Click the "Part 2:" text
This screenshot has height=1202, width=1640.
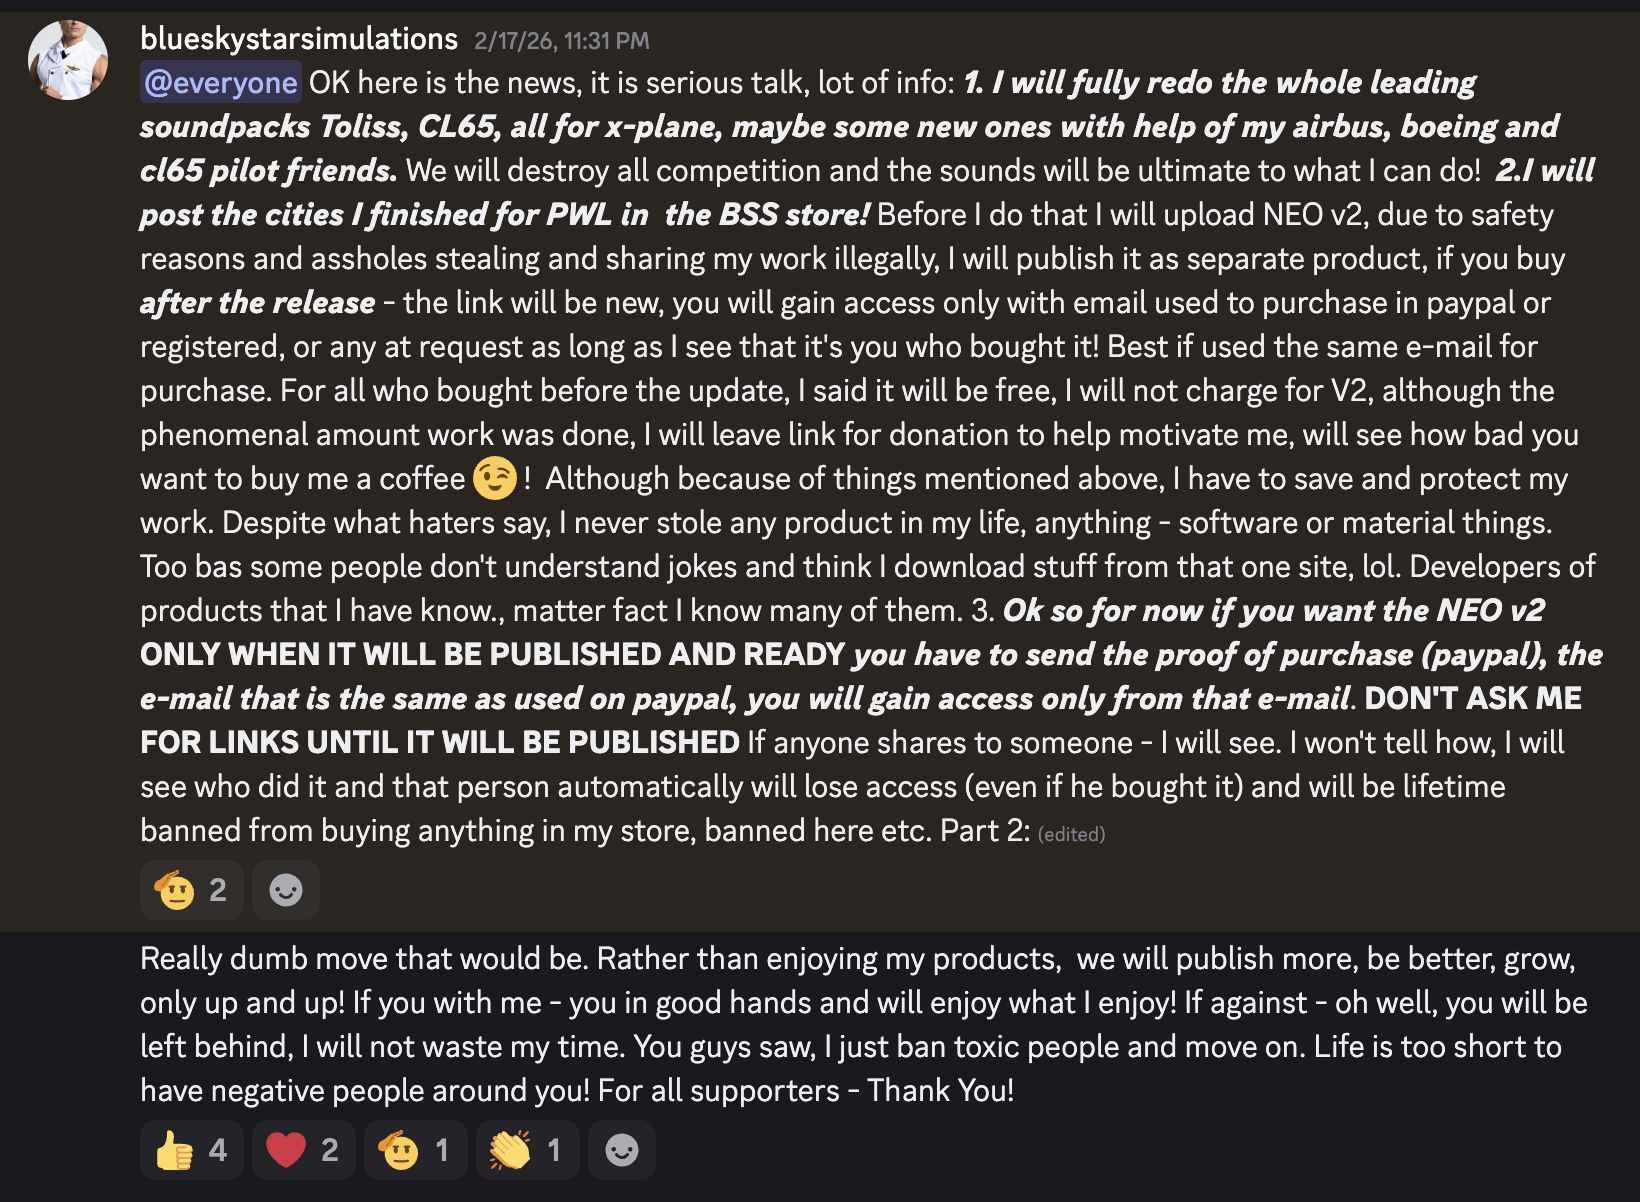pos(984,831)
